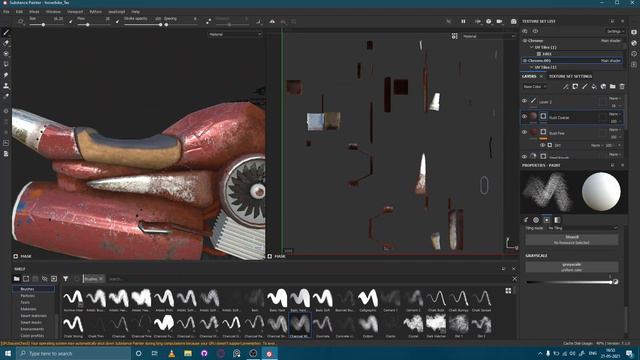640x360 pixels.
Task: Open the Shelf folder import icon
Action: tap(16, 279)
